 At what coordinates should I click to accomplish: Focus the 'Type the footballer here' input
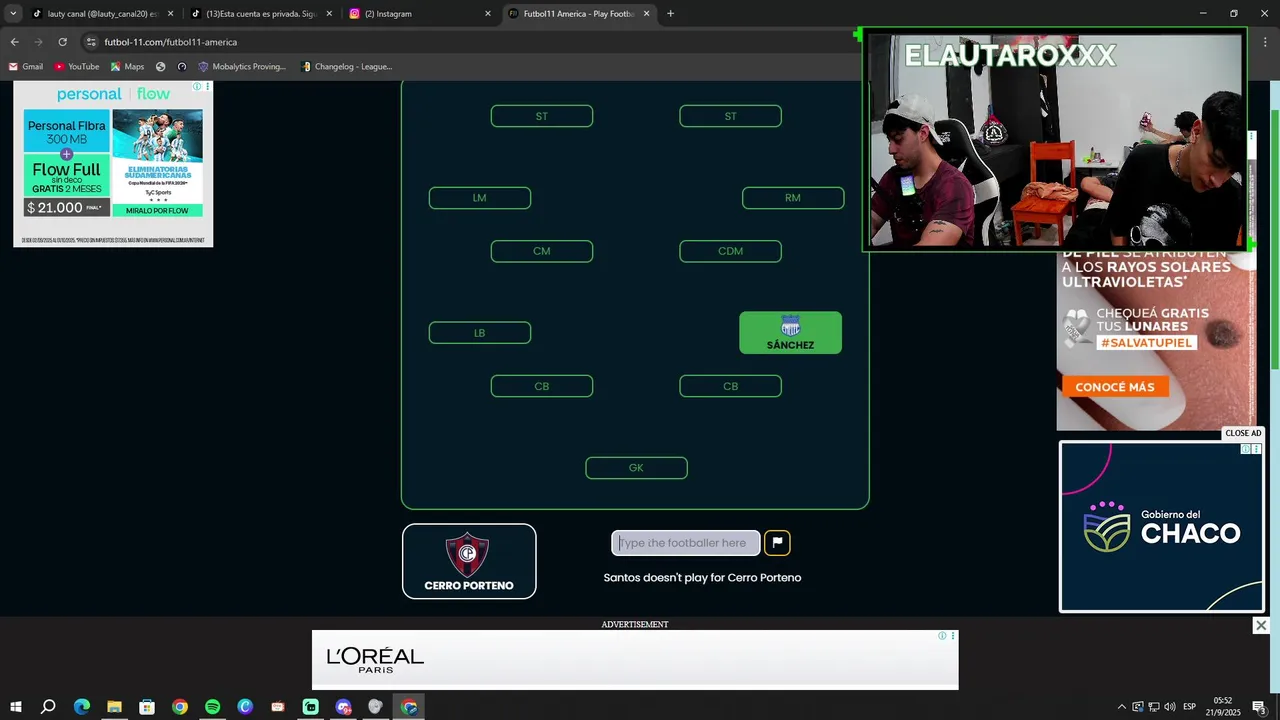[686, 543]
